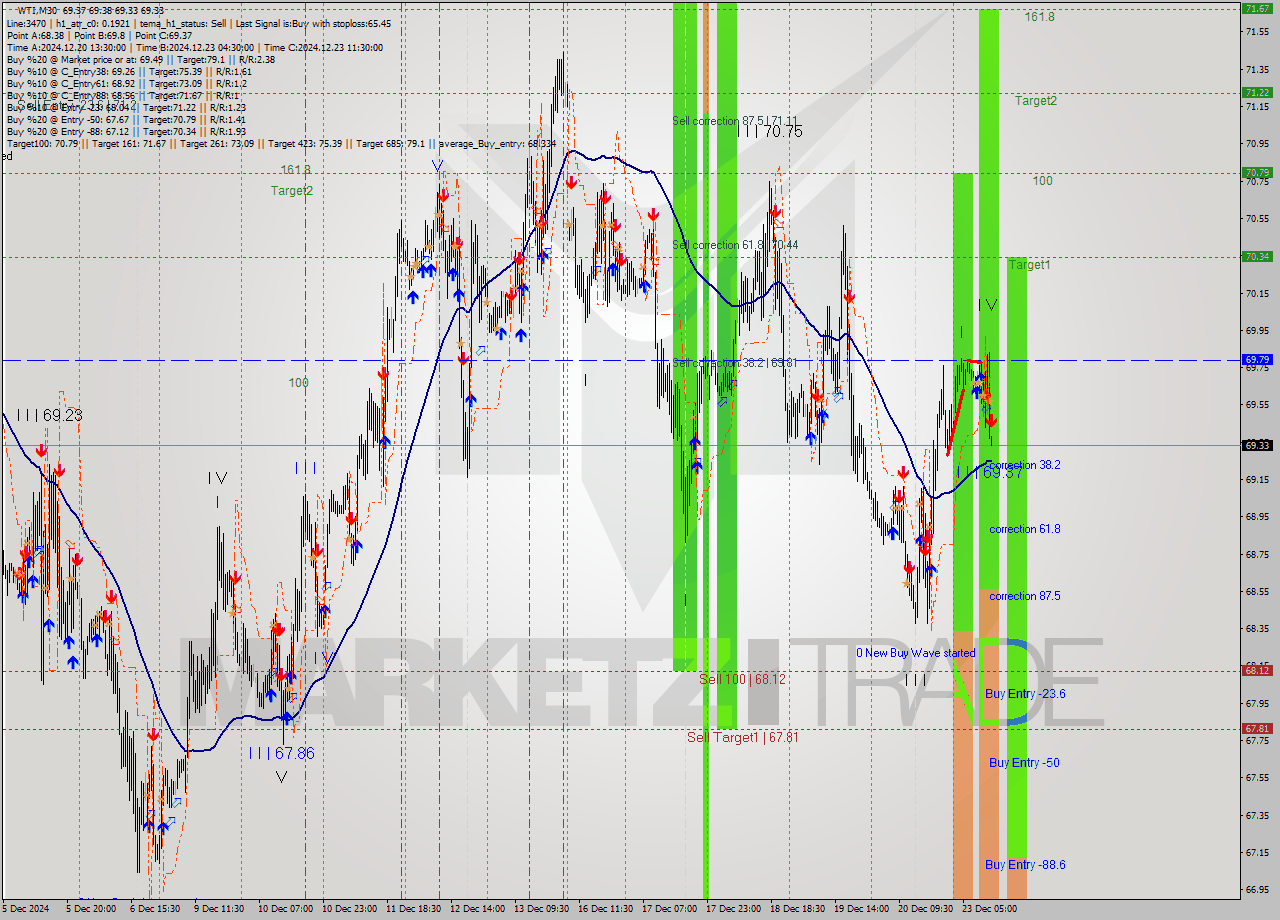Click the '11 Dec 18:30' time label
The width and height of the screenshot is (1280, 920).
[x=413, y=909]
